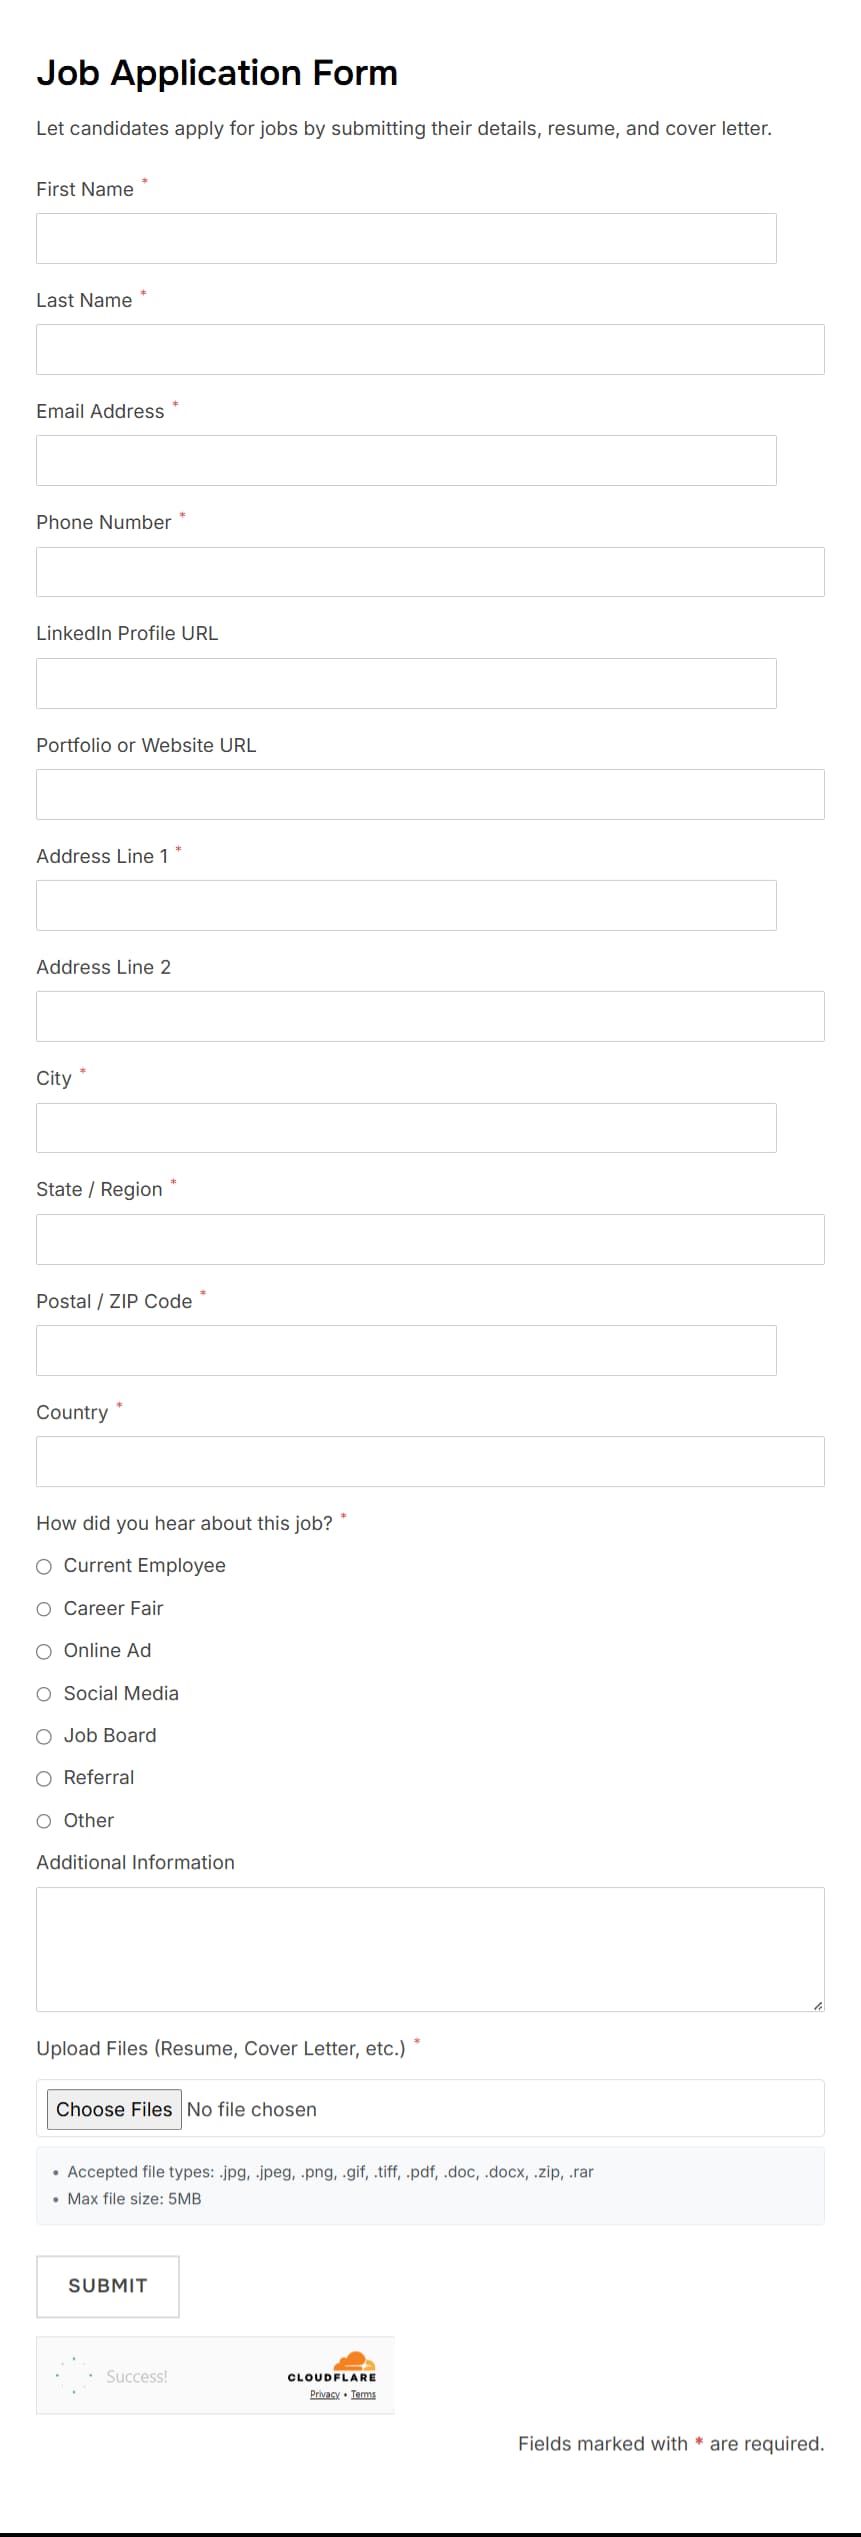Select the Current Employee radio button
This screenshot has height=2537, width=861.
(x=44, y=1566)
